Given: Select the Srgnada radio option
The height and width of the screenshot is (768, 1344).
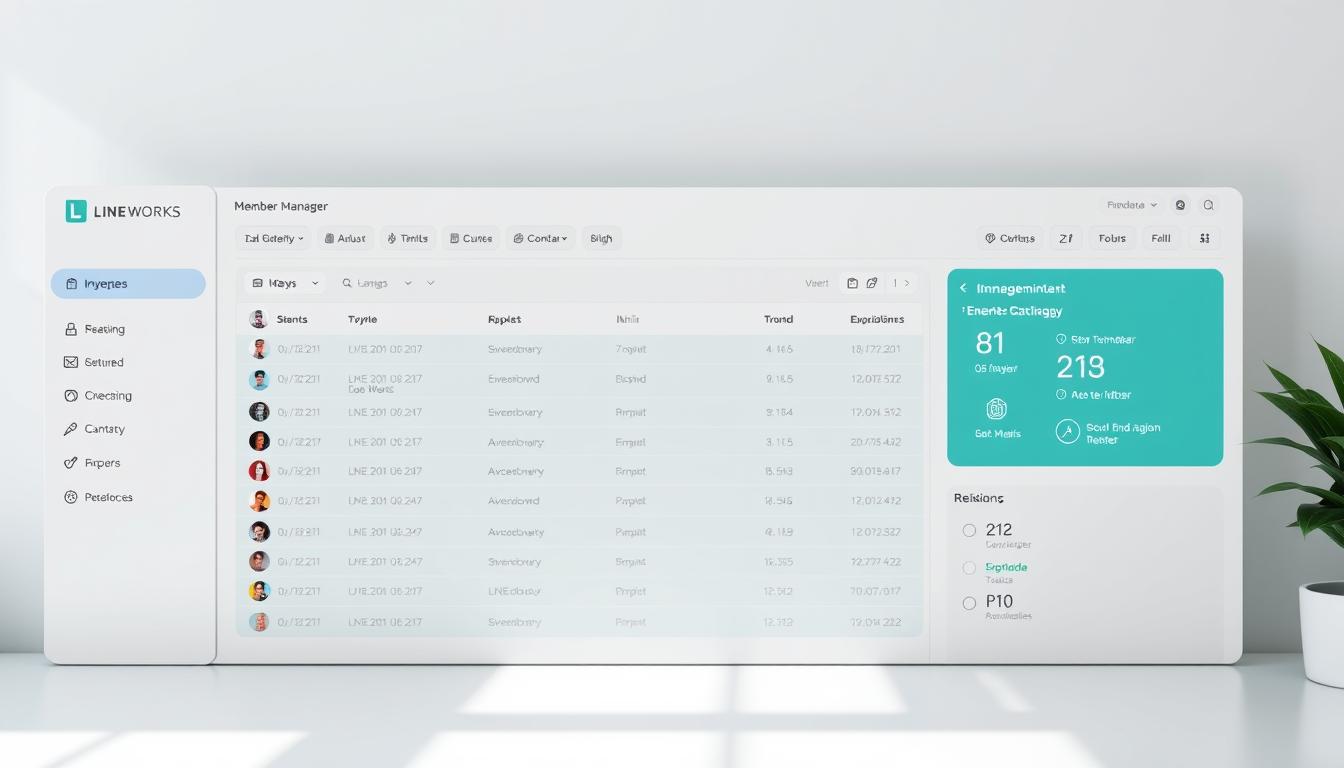Looking at the screenshot, I should coord(969,568).
